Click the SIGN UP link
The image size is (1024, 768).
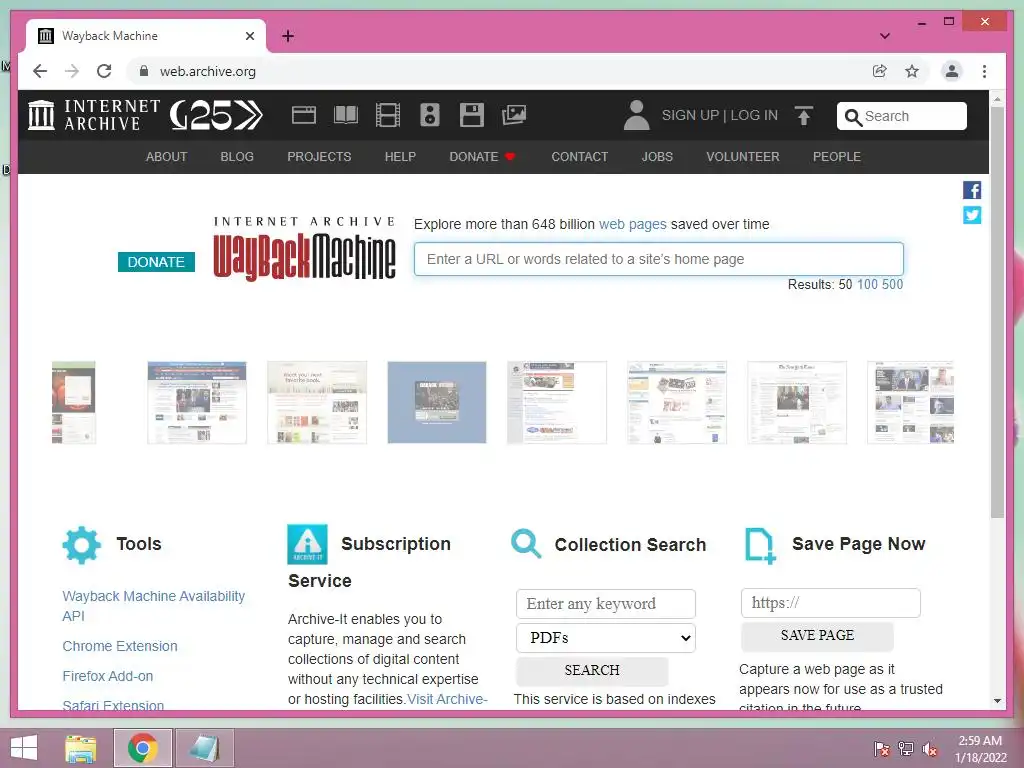coord(690,116)
